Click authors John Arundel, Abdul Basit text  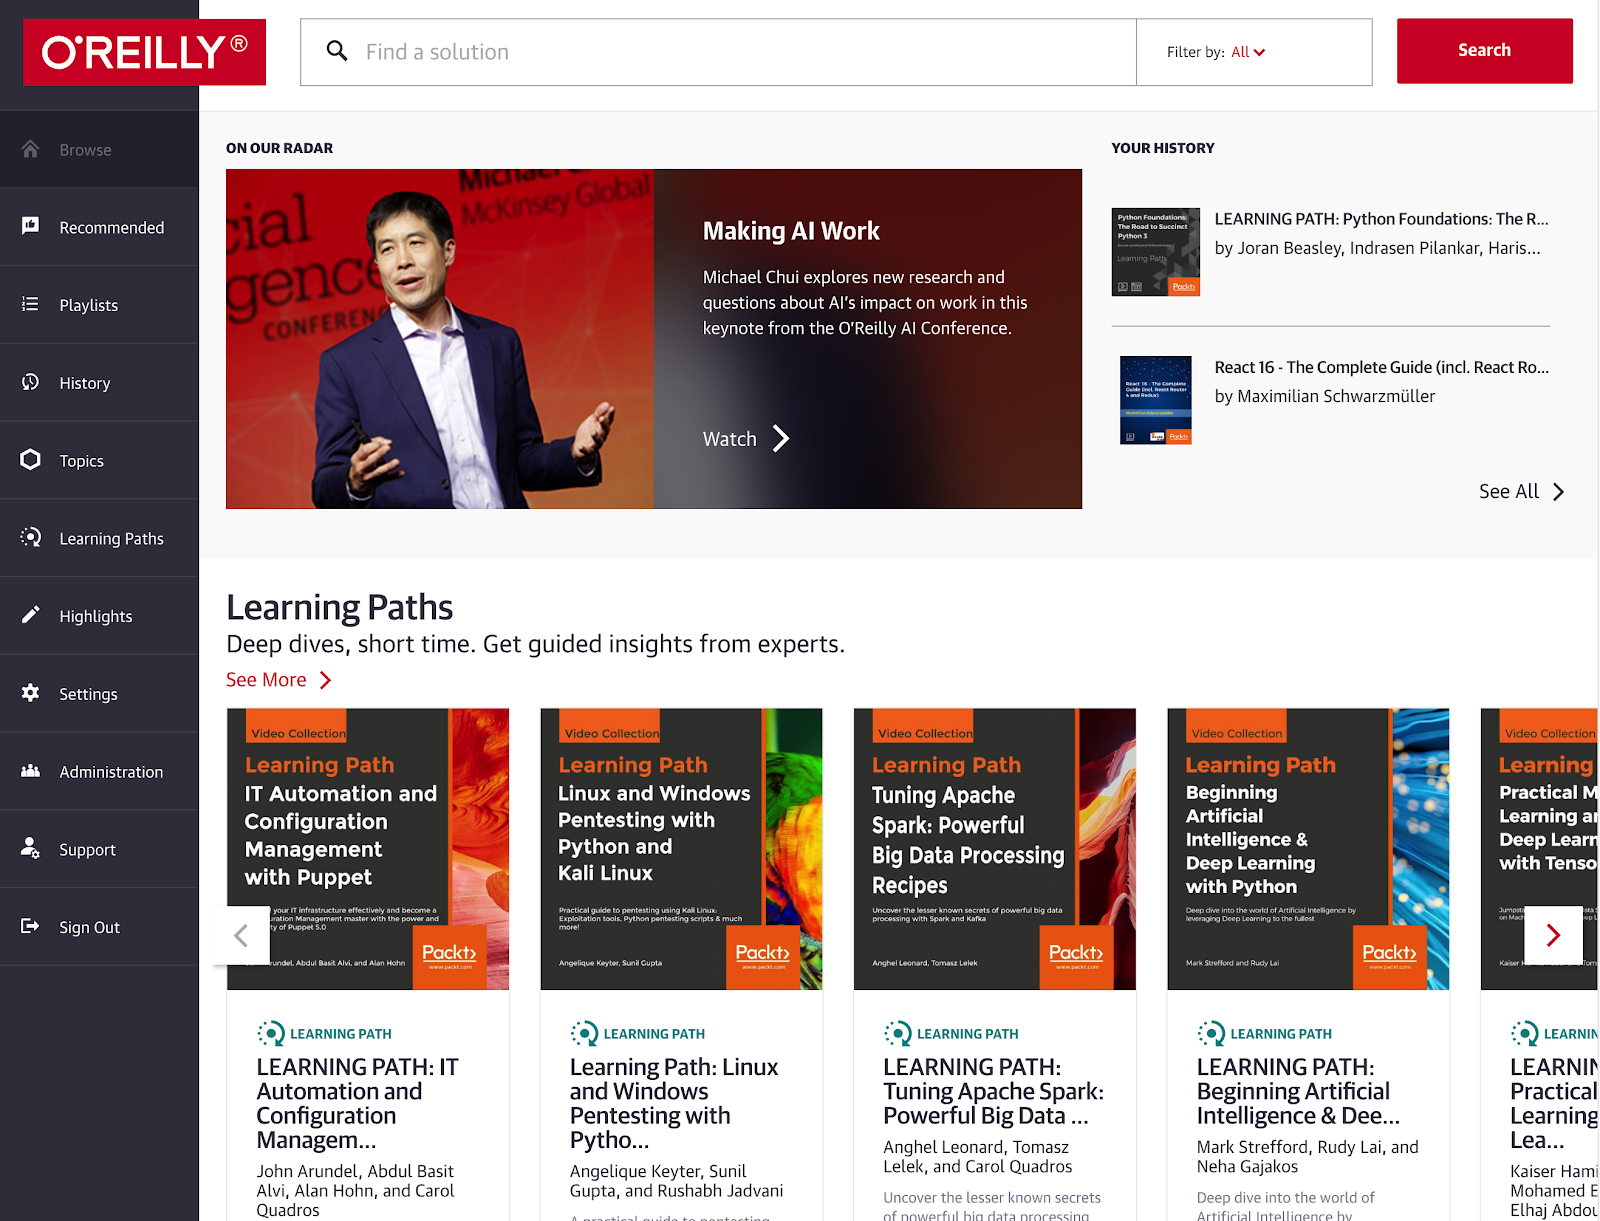point(355,1190)
